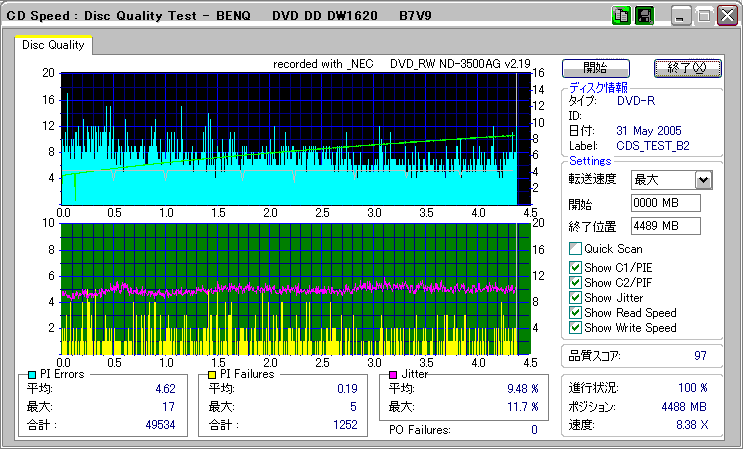
Task: Click the save floppy disk icon
Action: coord(644,16)
